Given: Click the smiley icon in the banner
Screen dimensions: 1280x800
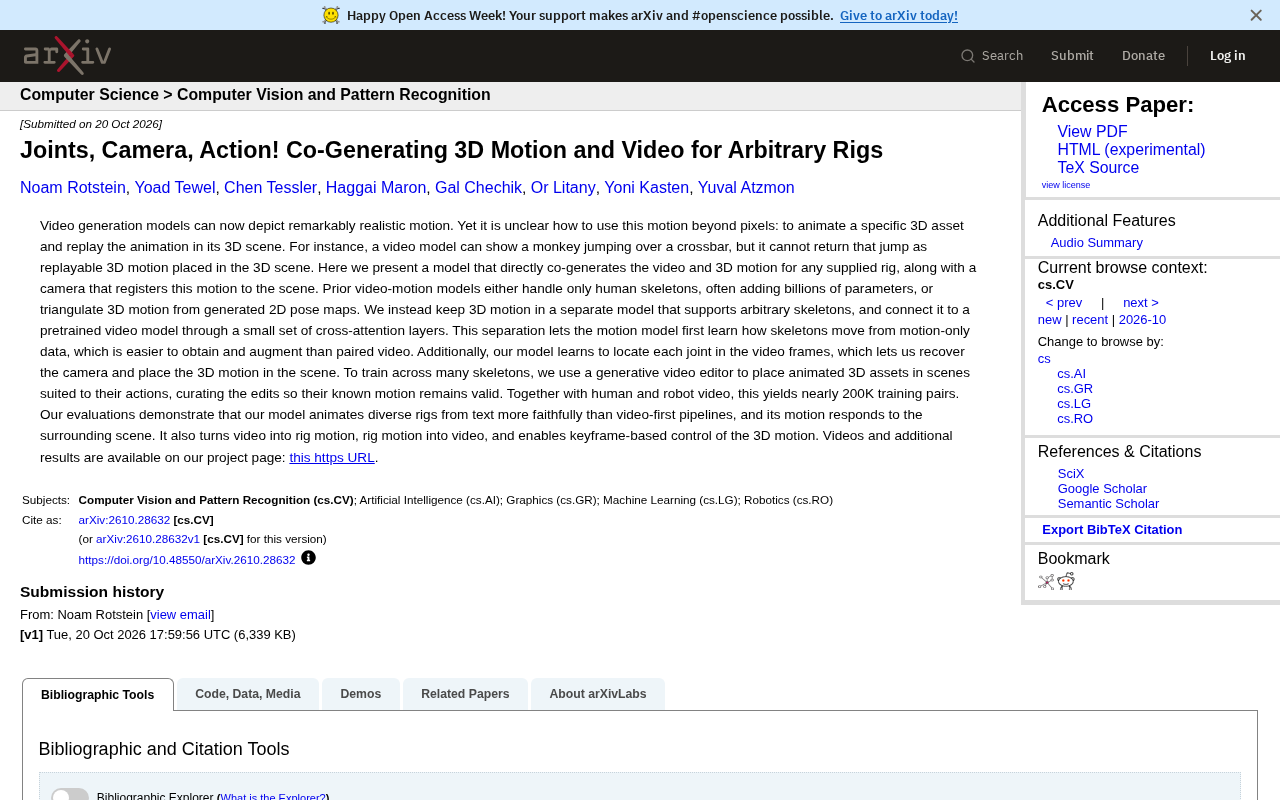Looking at the screenshot, I should pos(331,15).
